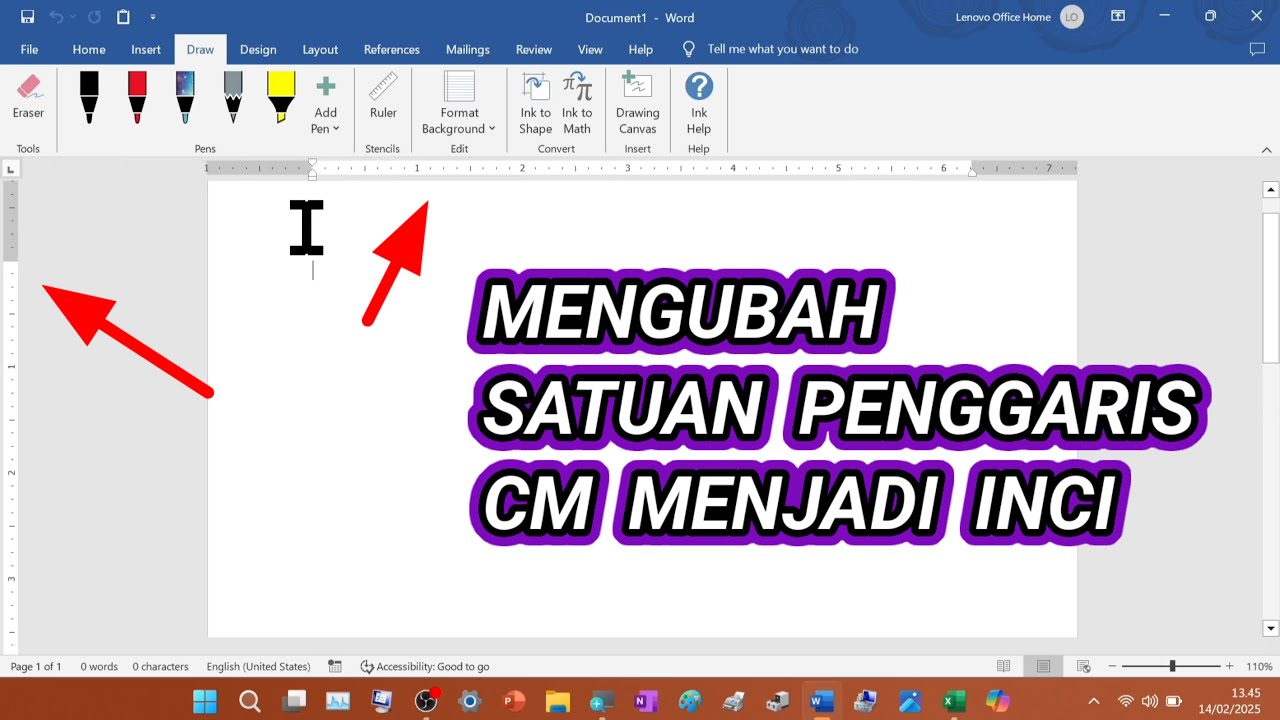Open the Add Pen dropdown
Image resolution: width=1280 pixels, height=720 pixels.
325,106
